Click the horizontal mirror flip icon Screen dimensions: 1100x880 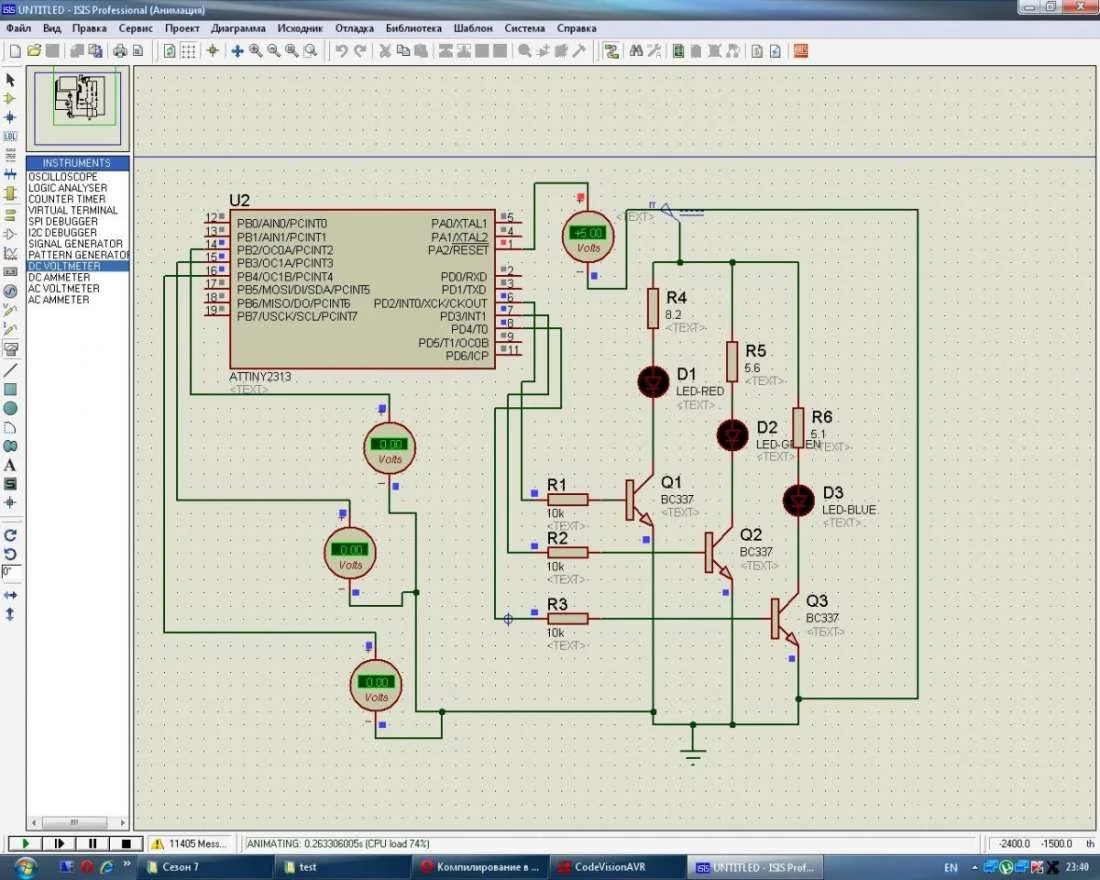tap(10, 594)
